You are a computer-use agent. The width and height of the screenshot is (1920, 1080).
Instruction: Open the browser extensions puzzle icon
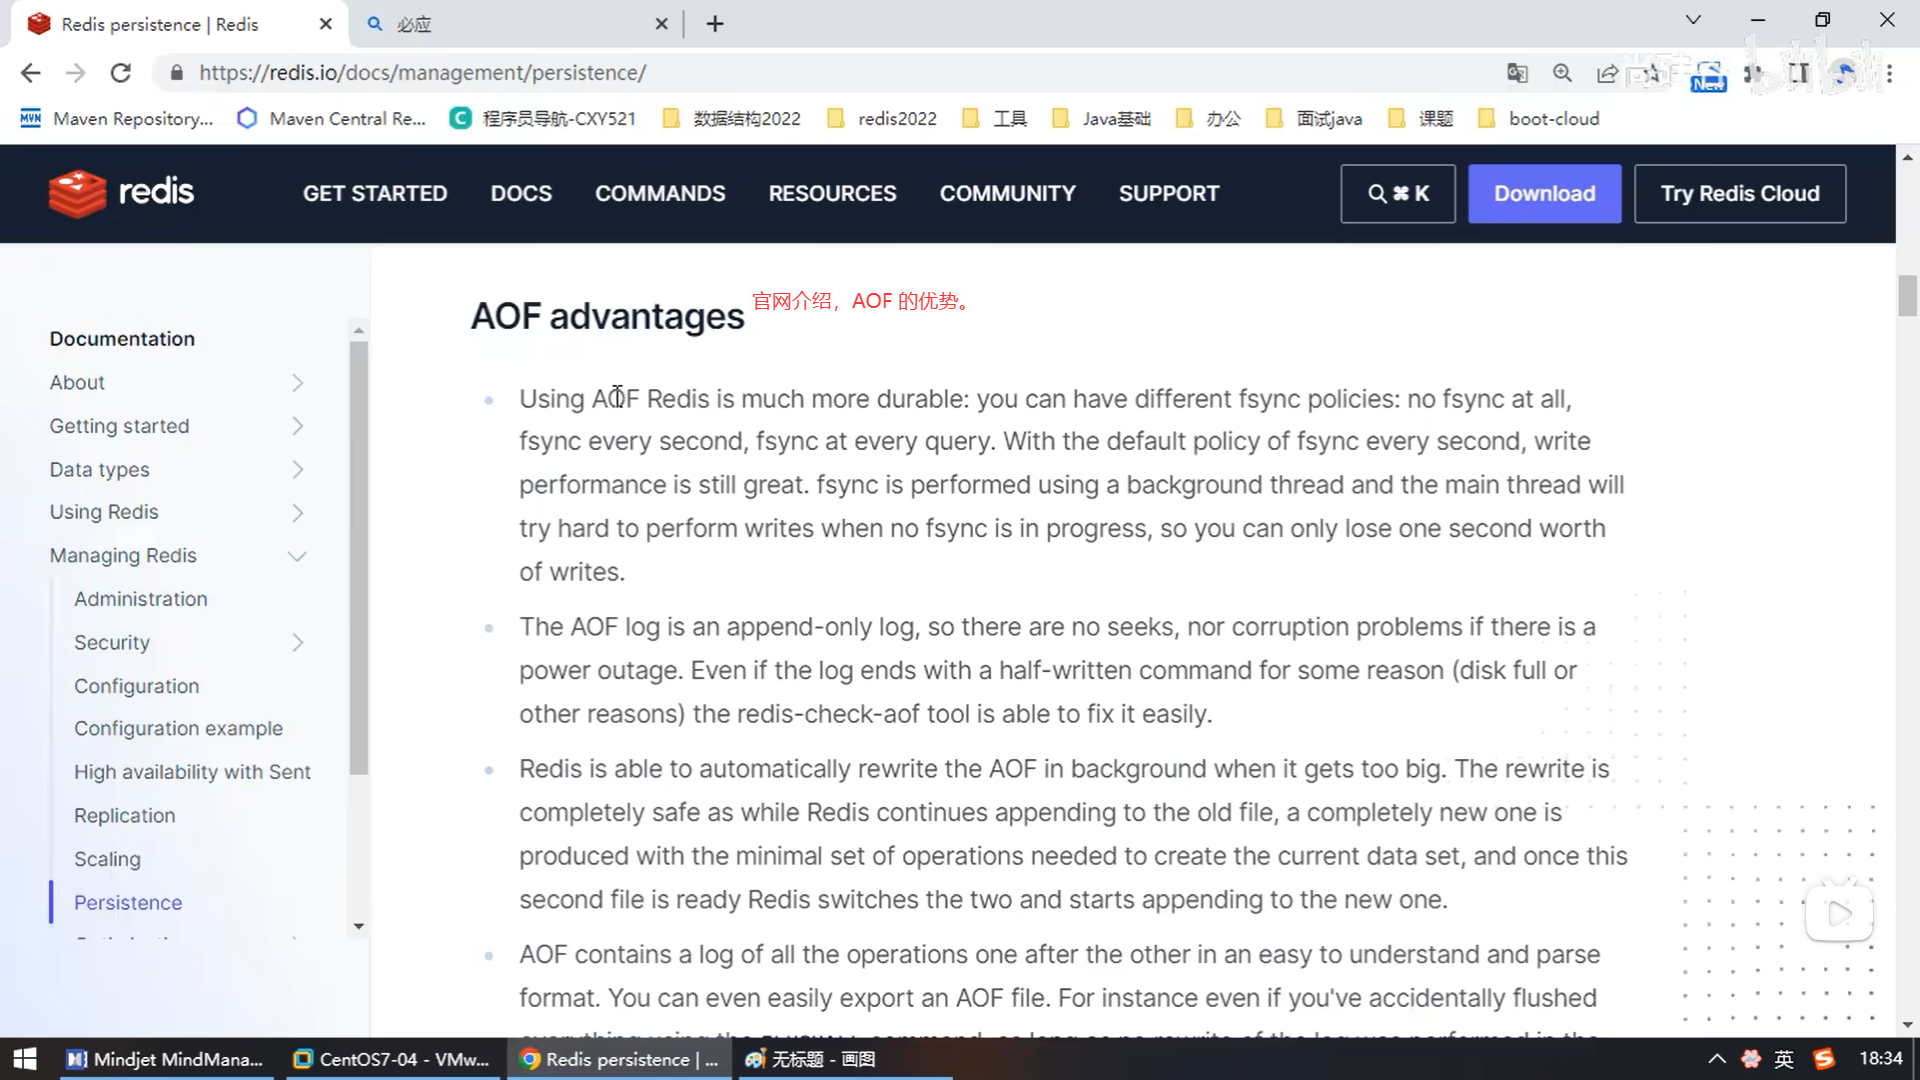(x=1753, y=73)
